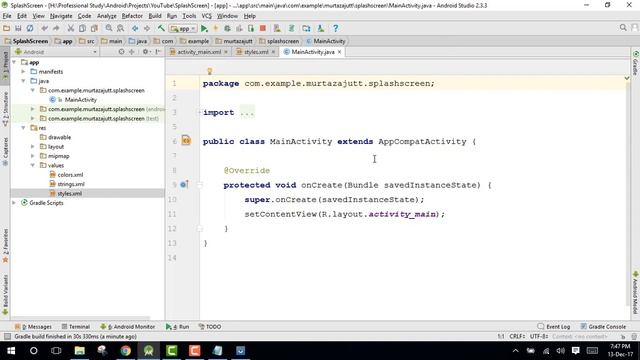Click the Undo arrow icon

click(x=44, y=28)
